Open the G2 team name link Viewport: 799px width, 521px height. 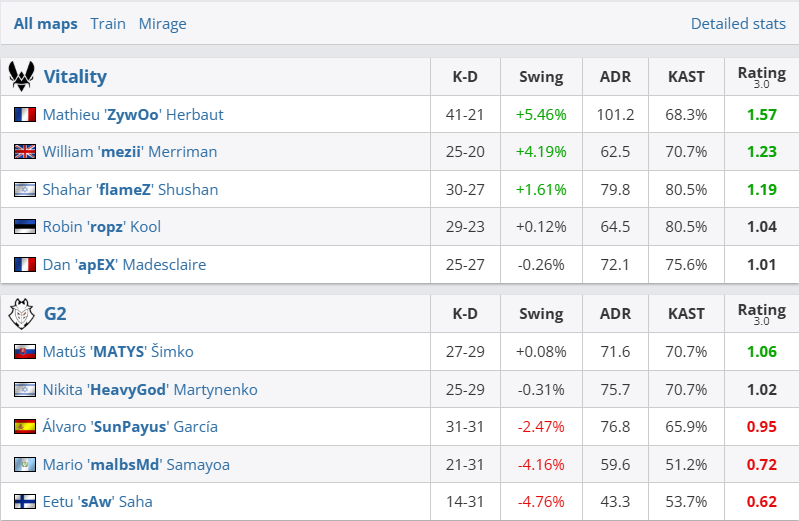point(55,314)
